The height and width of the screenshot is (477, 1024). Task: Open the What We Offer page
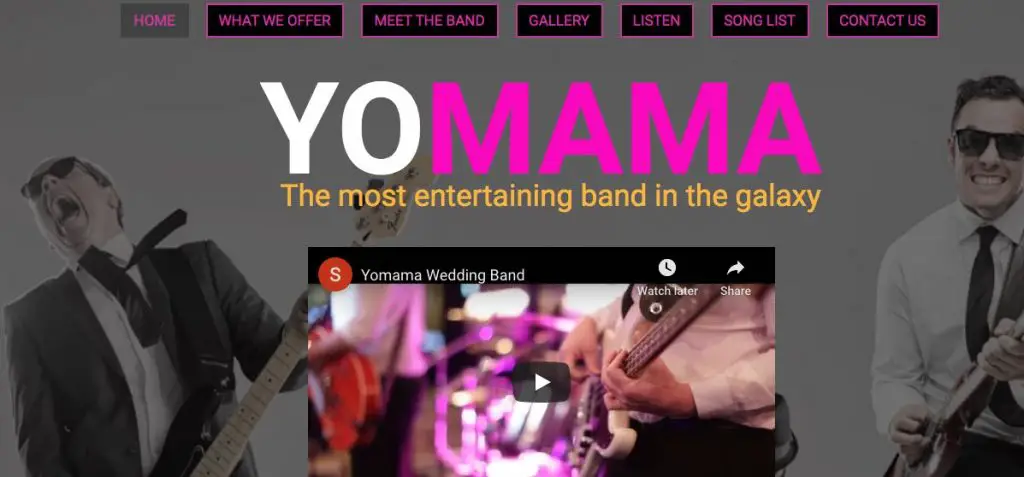coord(275,20)
